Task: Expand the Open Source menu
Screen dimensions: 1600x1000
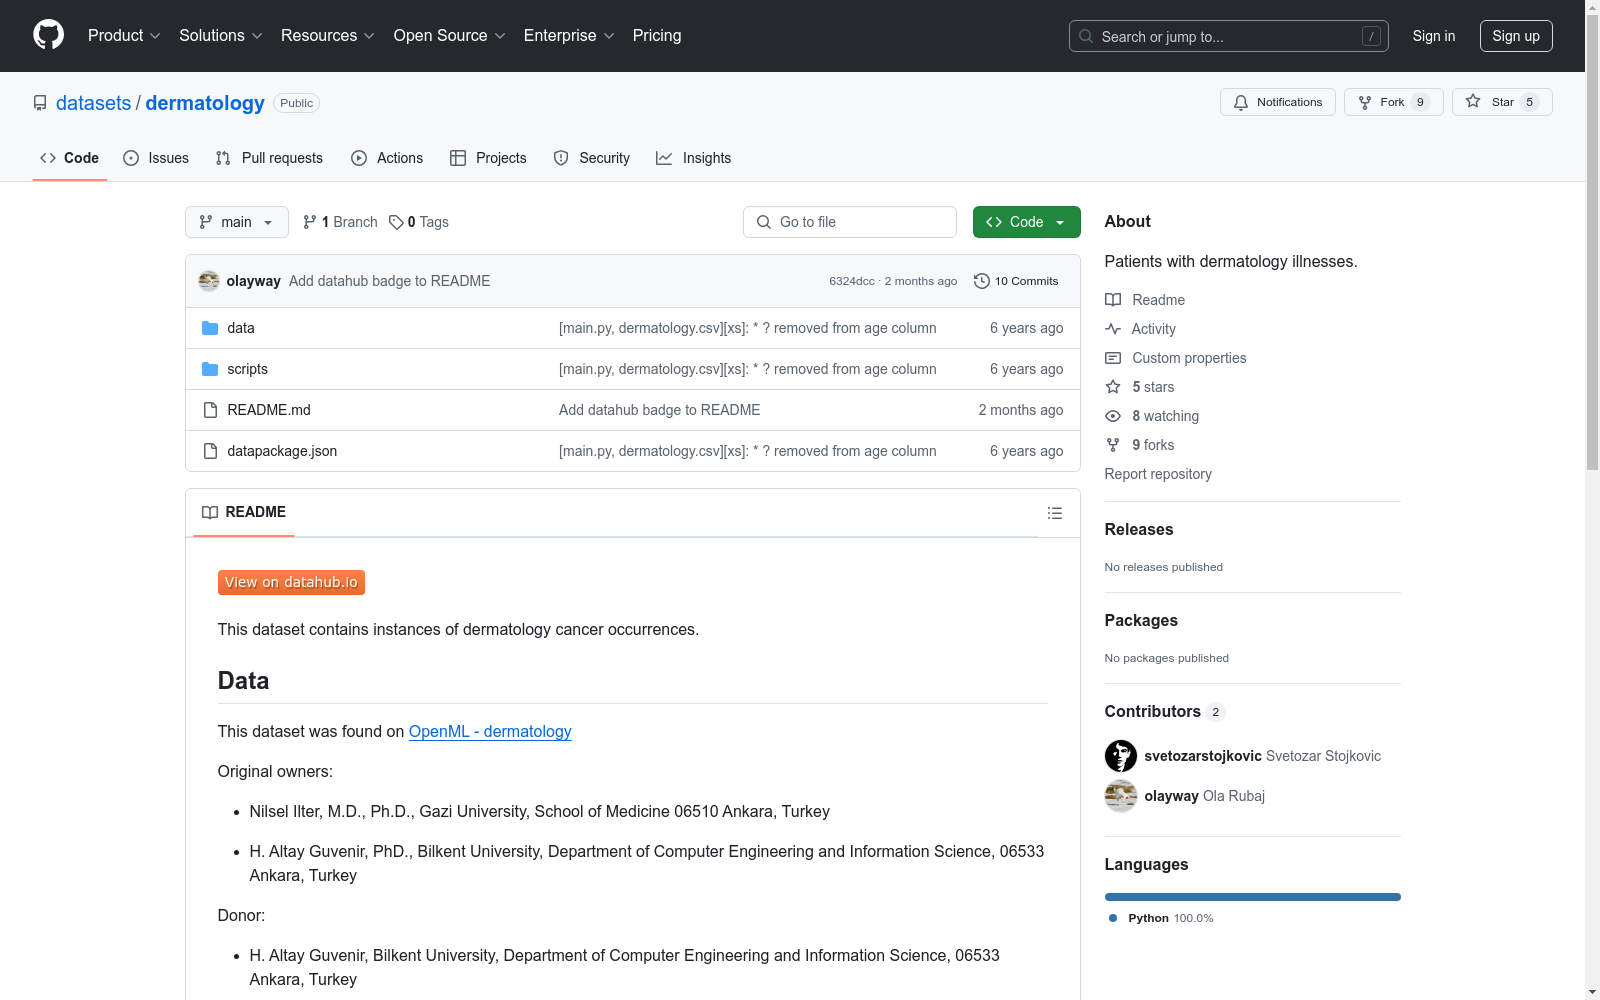Action: pos(450,36)
